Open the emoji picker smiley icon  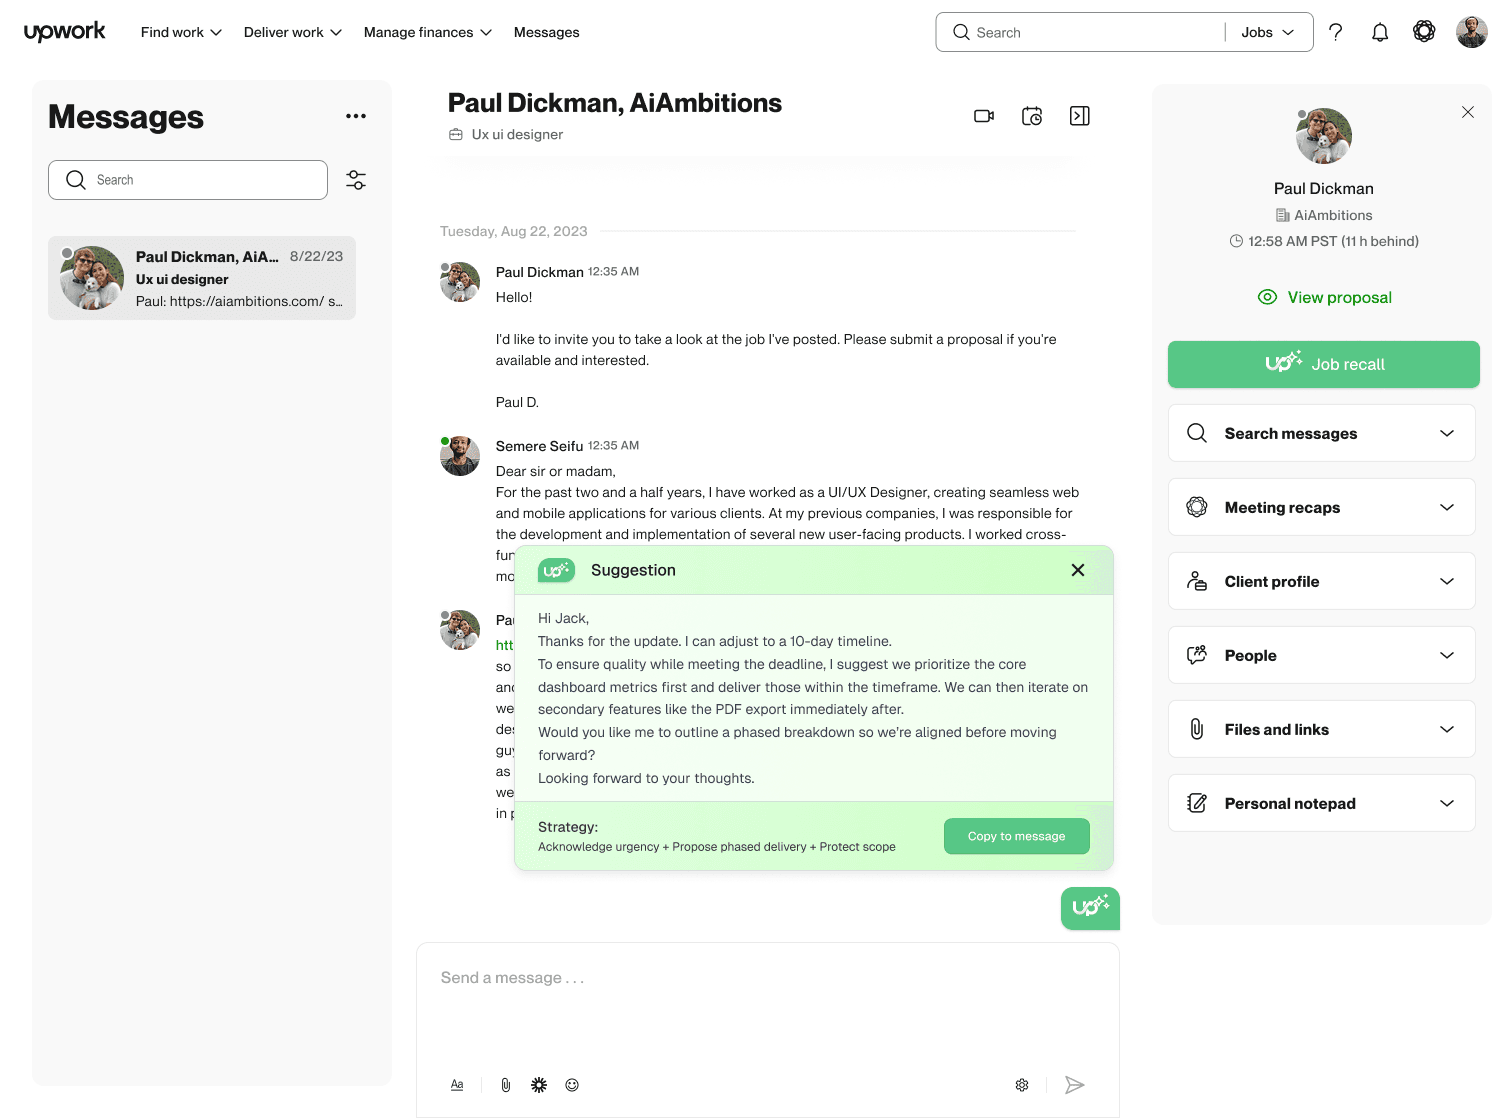(x=572, y=1085)
